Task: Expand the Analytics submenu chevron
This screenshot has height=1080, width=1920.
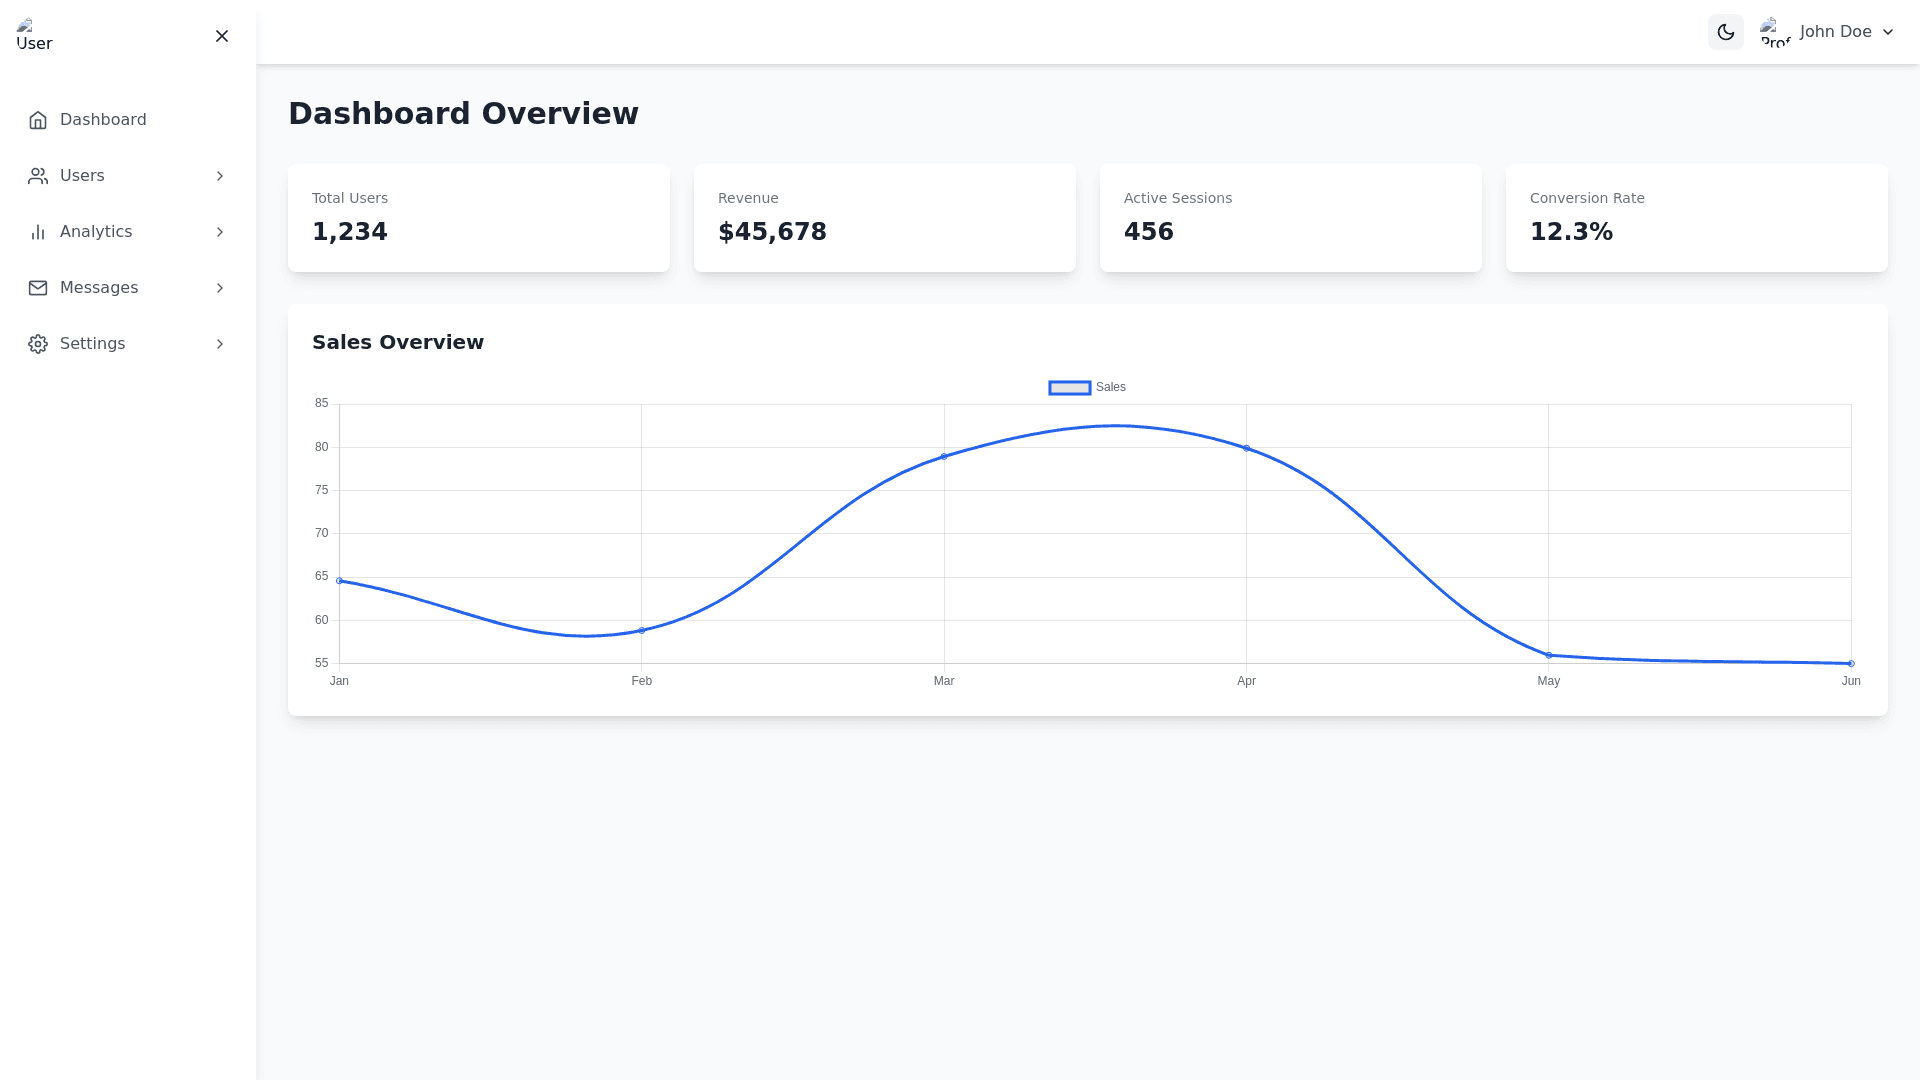Action: pos(220,232)
